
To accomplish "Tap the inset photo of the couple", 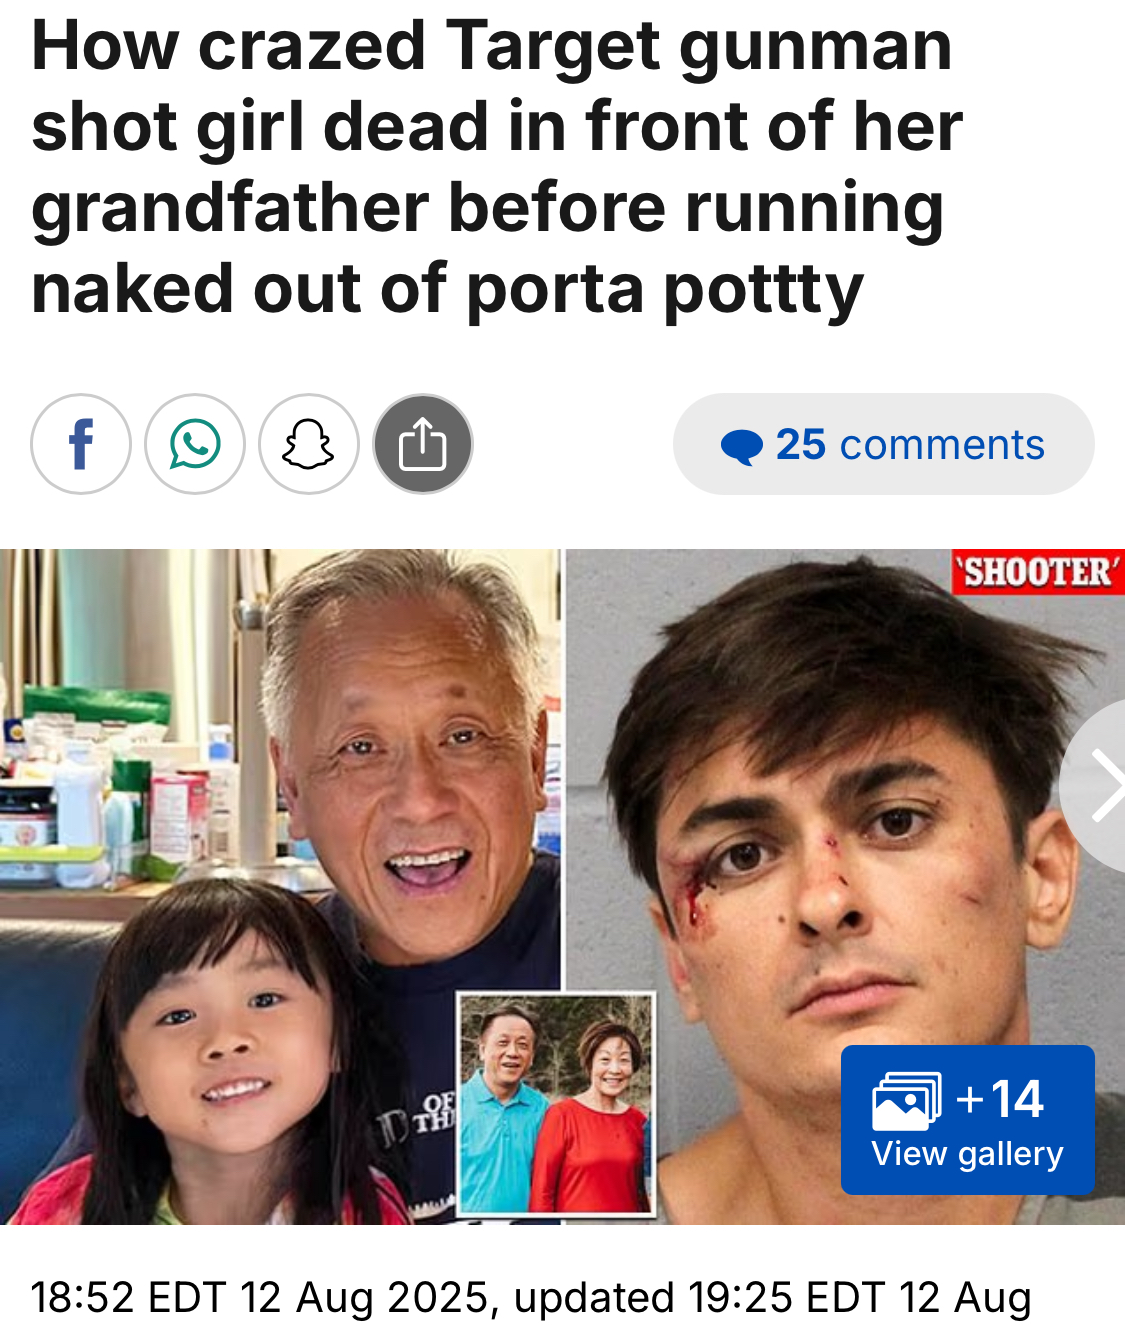I will (x=556, y=1104).
